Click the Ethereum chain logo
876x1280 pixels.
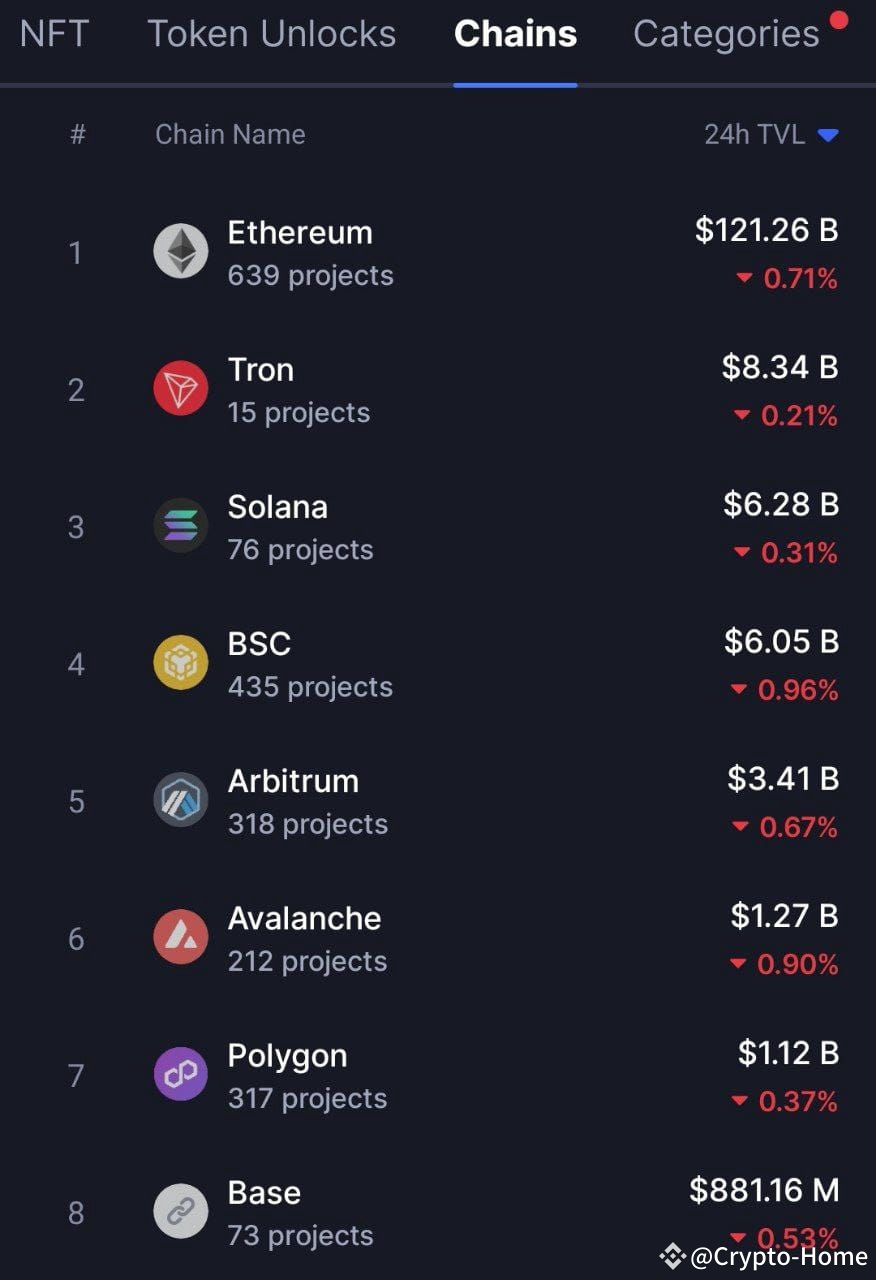180,249
